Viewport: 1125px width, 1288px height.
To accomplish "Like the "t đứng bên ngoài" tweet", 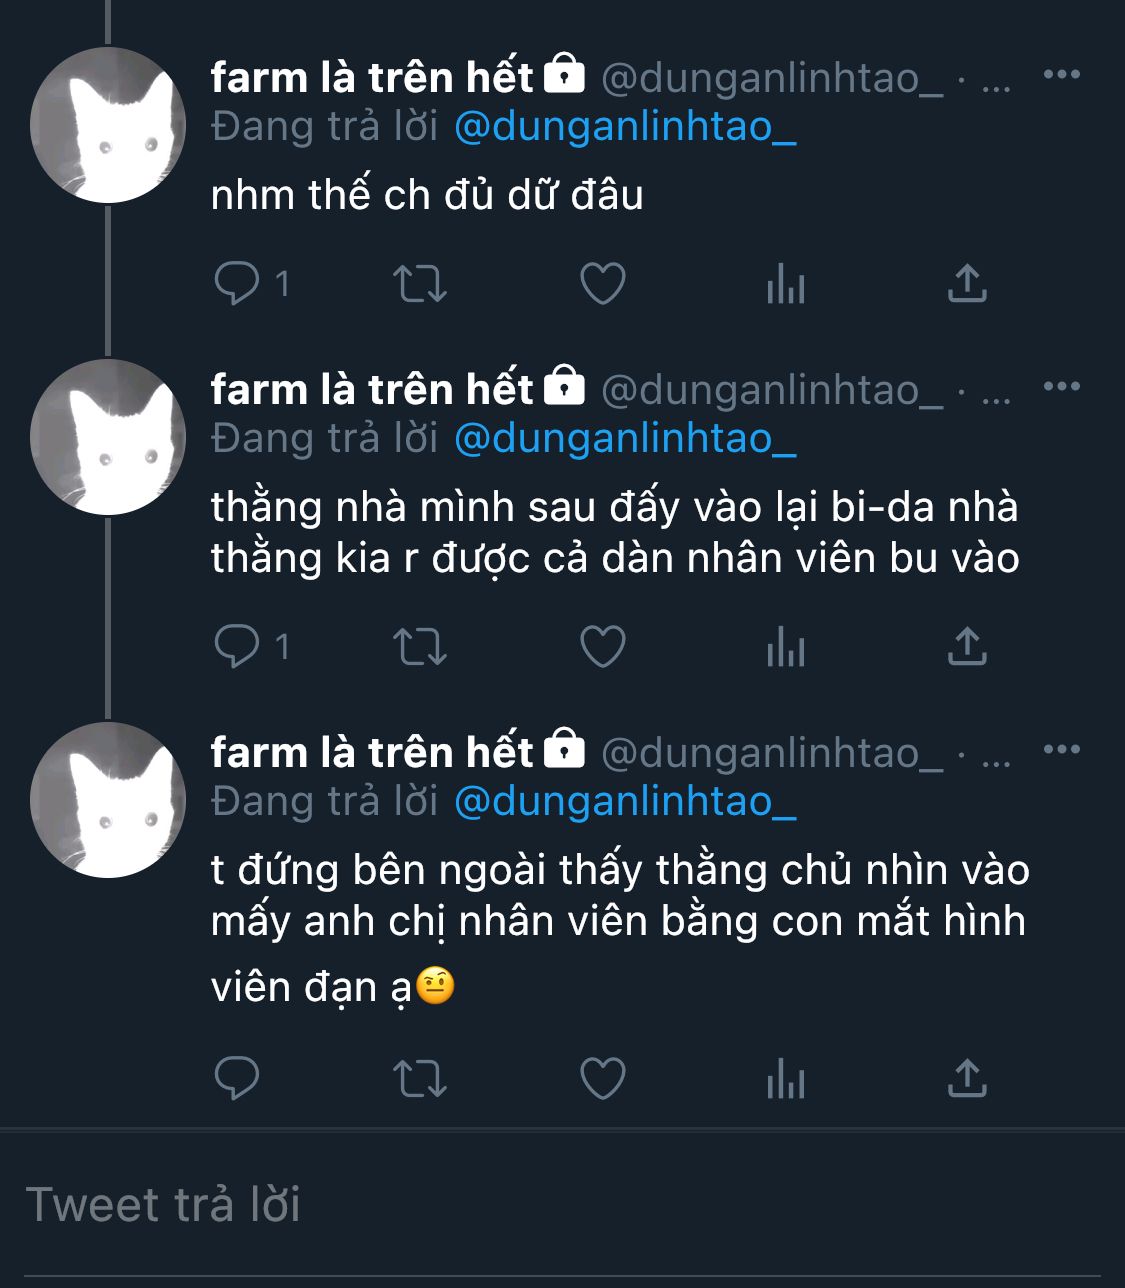I will [603, 1078].
